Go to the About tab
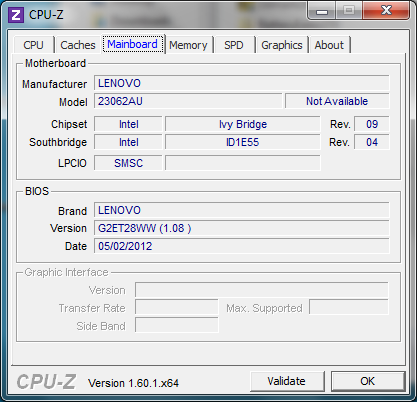The height and width of the screenshot is (402, 417). point(329,45)
